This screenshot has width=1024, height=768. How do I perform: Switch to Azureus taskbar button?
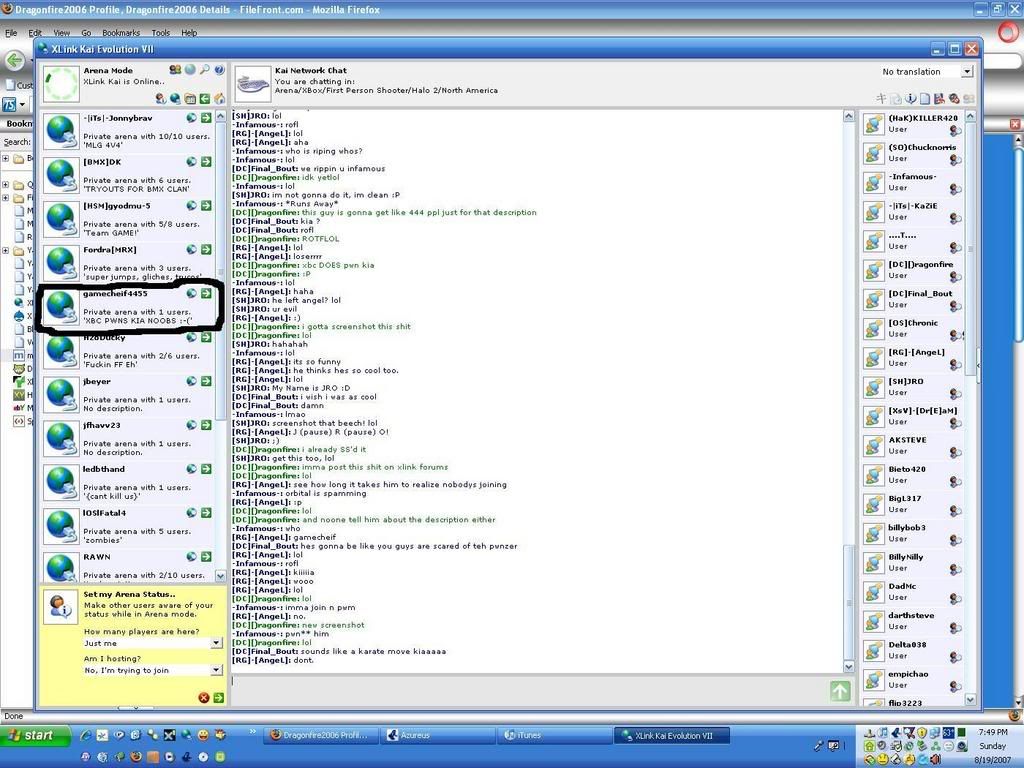coord(438,735)
